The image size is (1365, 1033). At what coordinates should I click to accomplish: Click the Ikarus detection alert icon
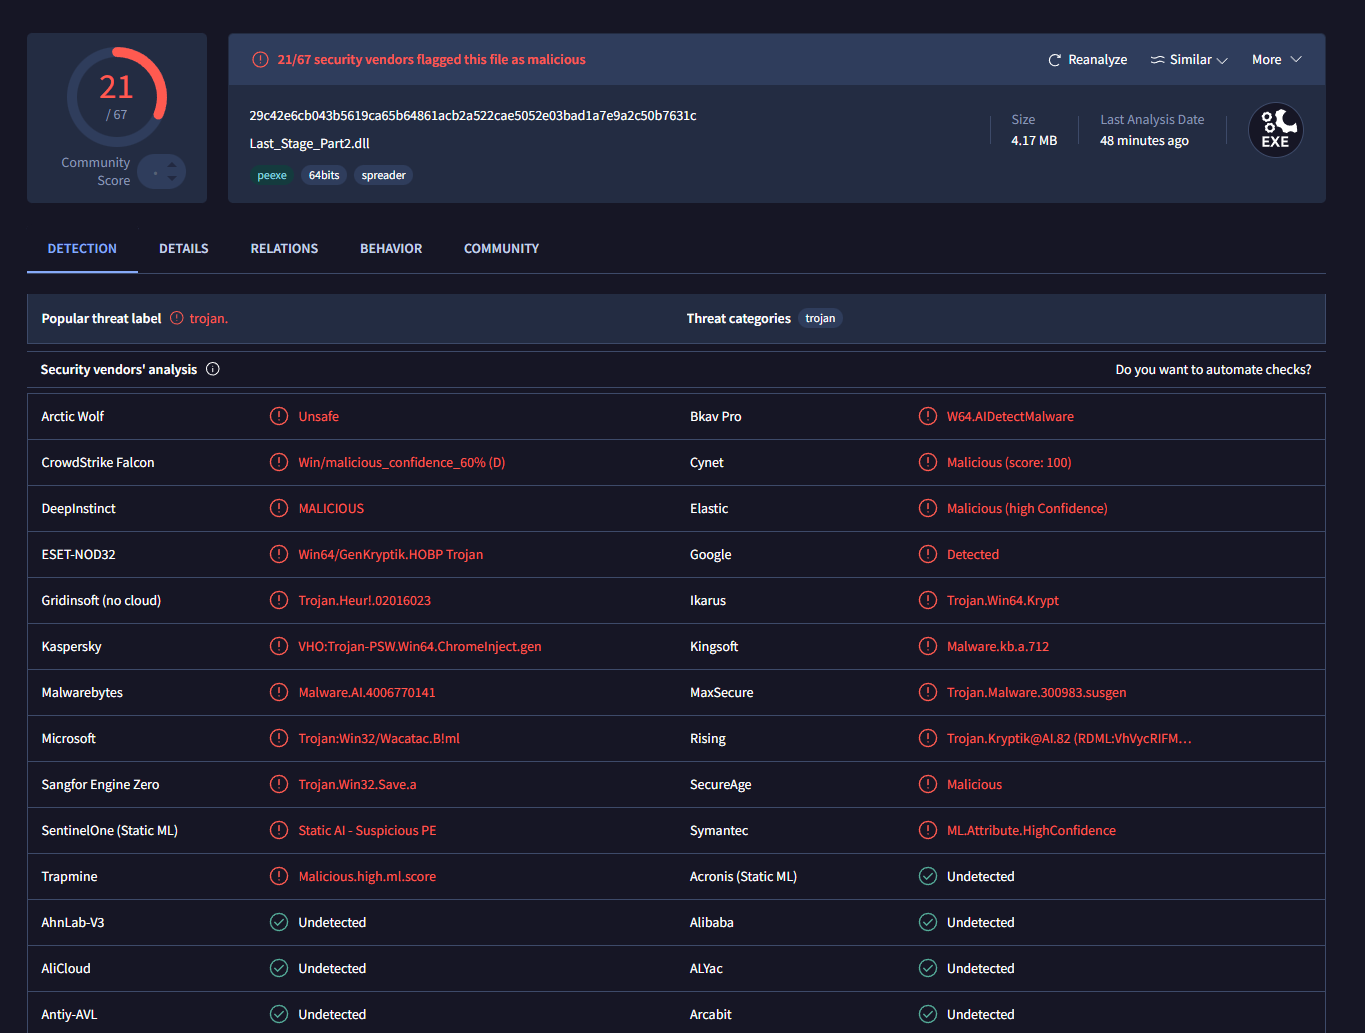pos(928,600)
